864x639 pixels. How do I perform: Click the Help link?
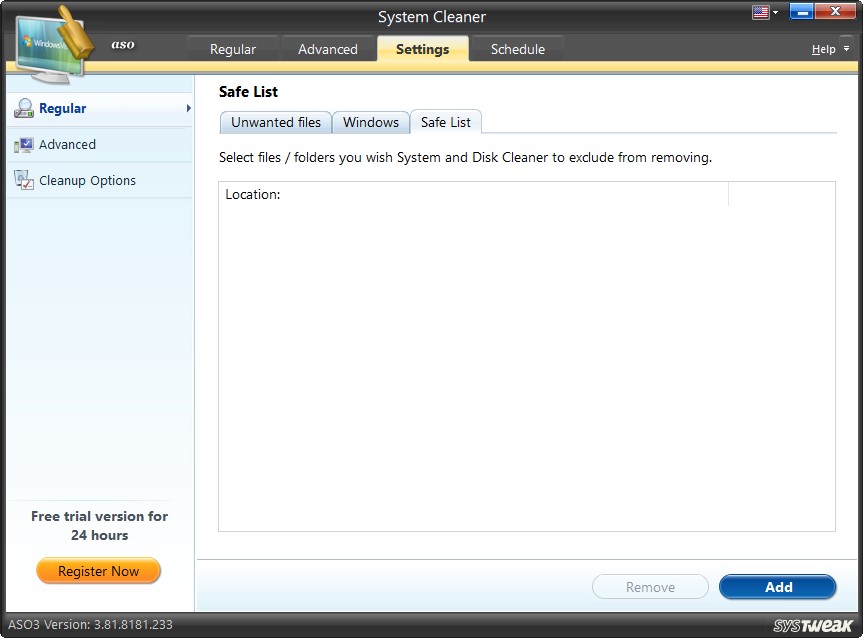click(x=822, y=48)
